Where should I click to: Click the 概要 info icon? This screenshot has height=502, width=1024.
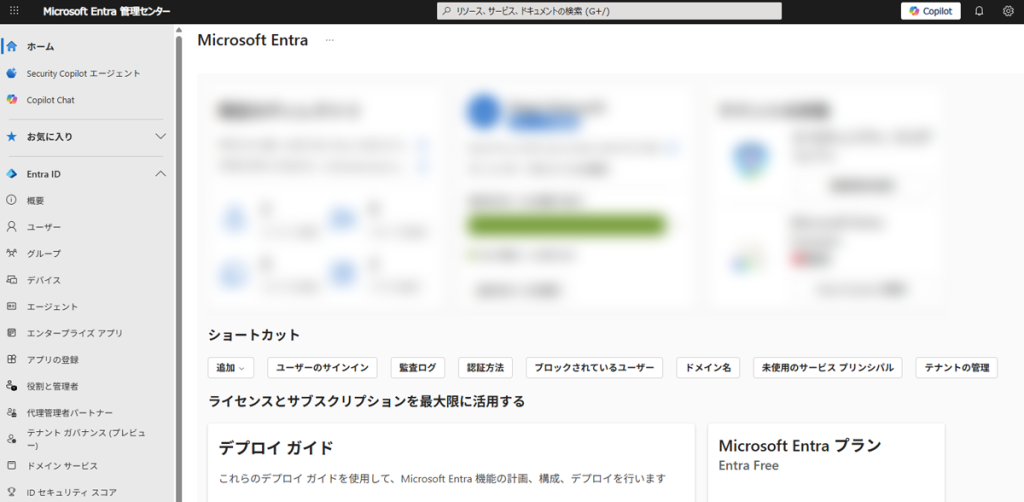click(x=12, y=200)
